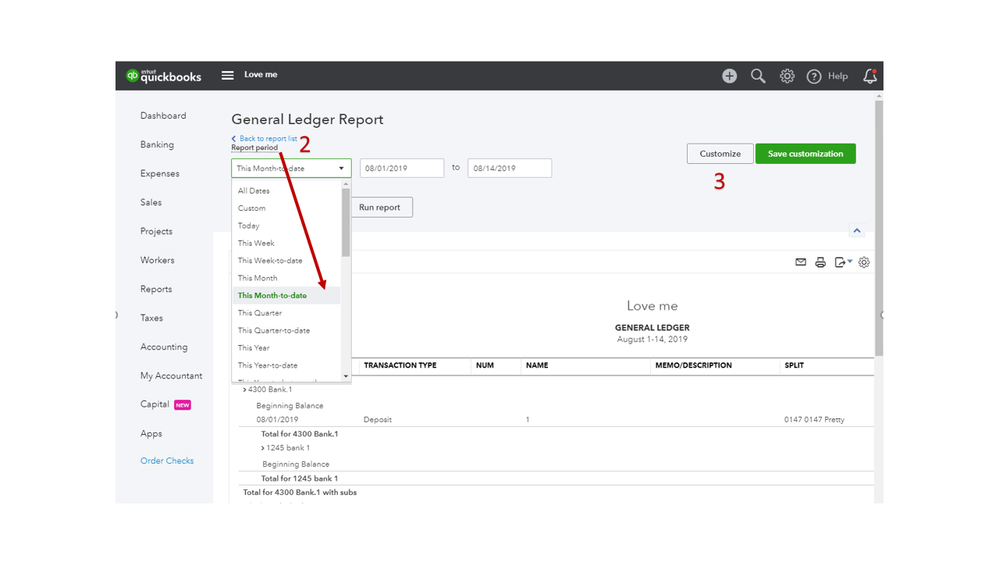999x562 pixels.
Task: Click Save customization button
Action: pyautogui.click(x=805, y=154)
